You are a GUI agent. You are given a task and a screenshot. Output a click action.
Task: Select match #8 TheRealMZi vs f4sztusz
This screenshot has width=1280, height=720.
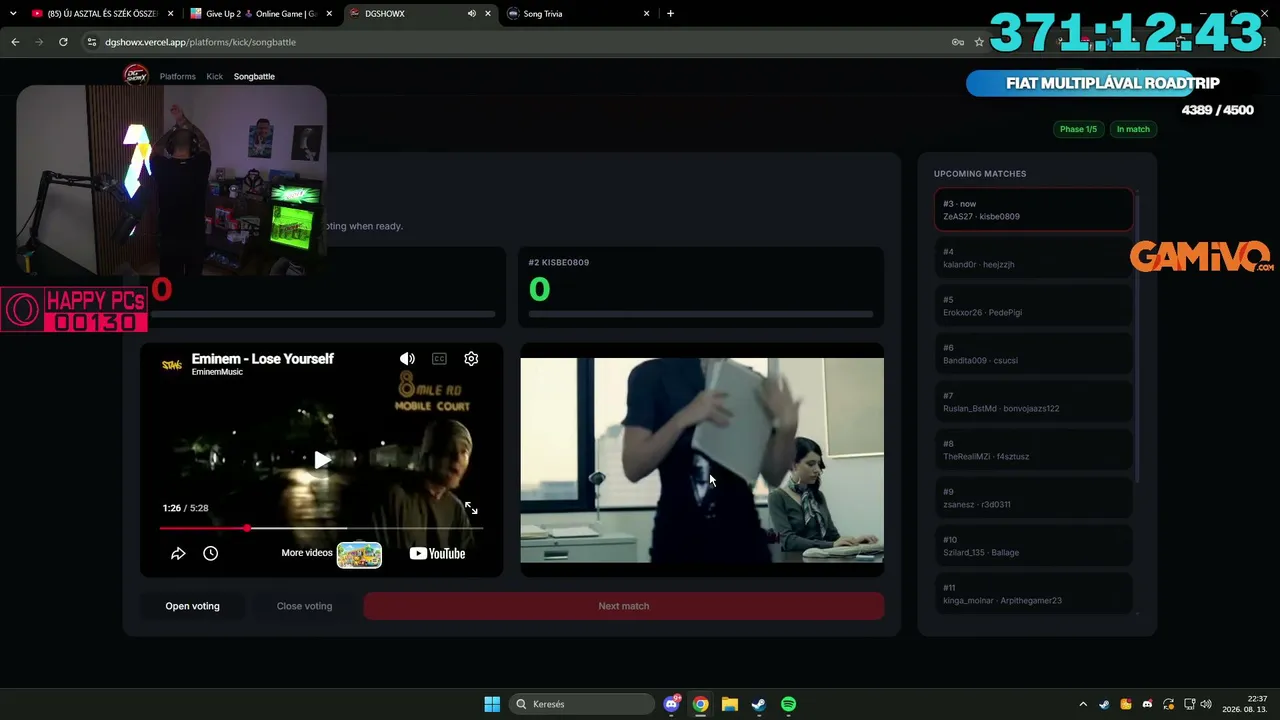[x=1034, y=450]
